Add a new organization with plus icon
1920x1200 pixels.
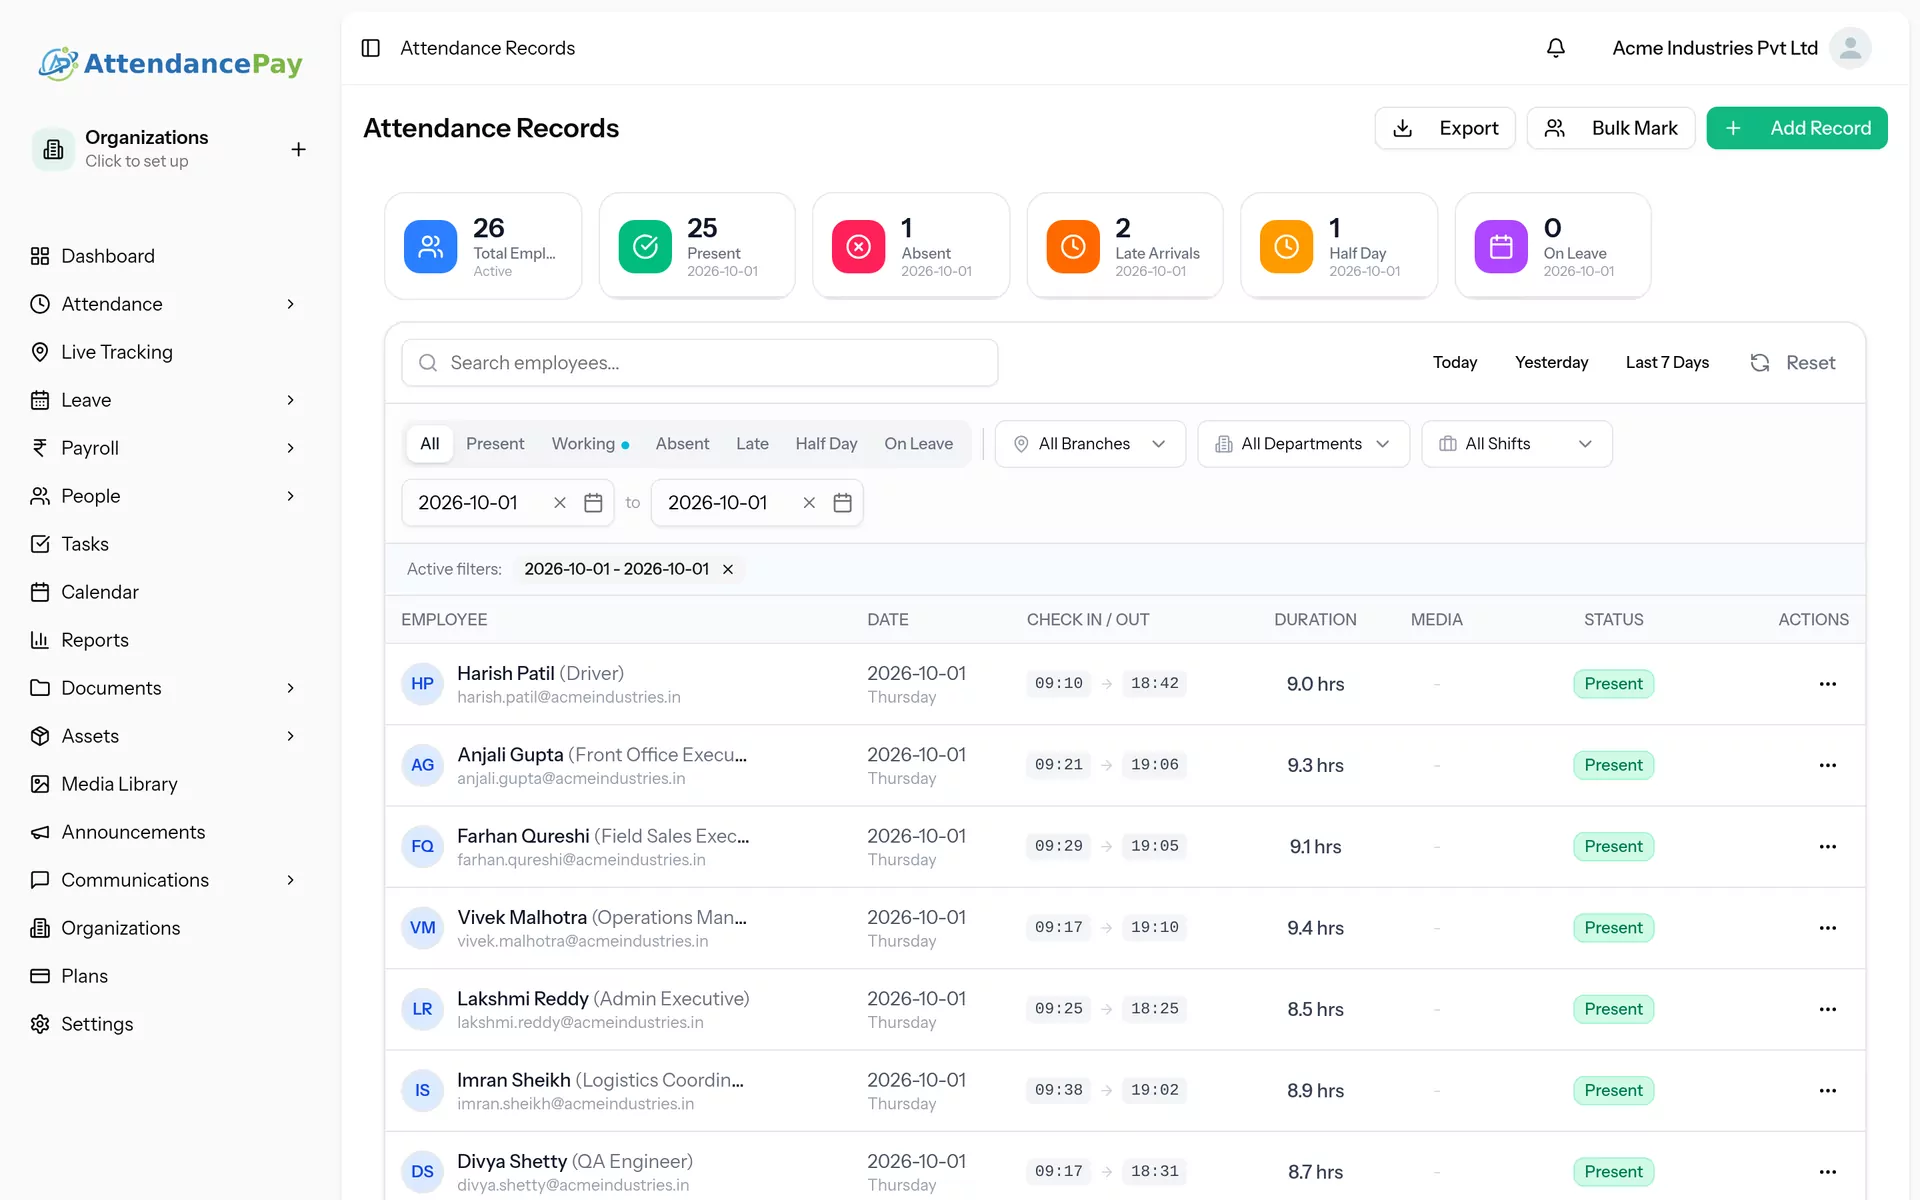click(298, 149)
